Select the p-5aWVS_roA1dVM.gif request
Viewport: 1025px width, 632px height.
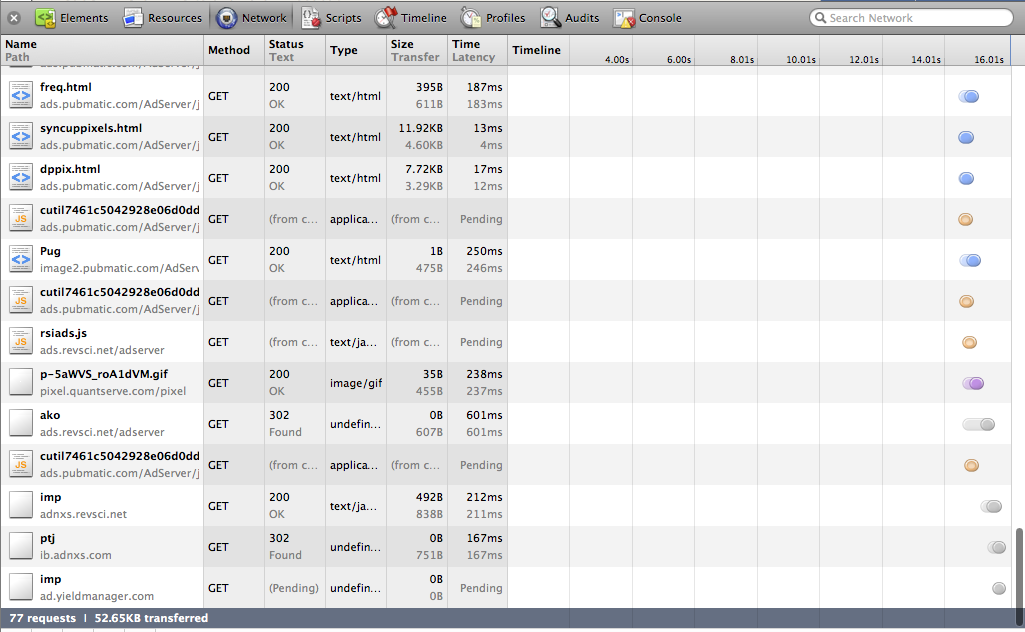[x=104, y=374]
